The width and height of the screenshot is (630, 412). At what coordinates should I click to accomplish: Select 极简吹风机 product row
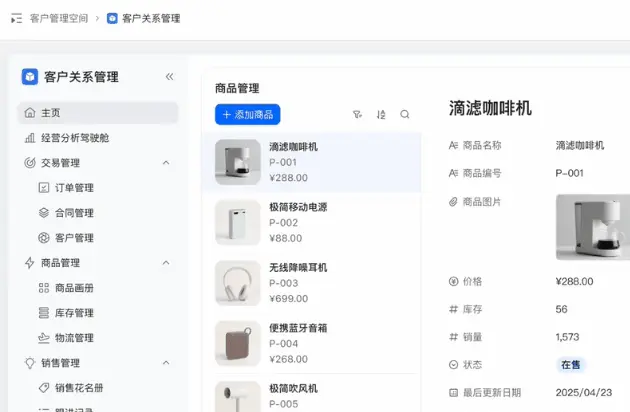312,393
